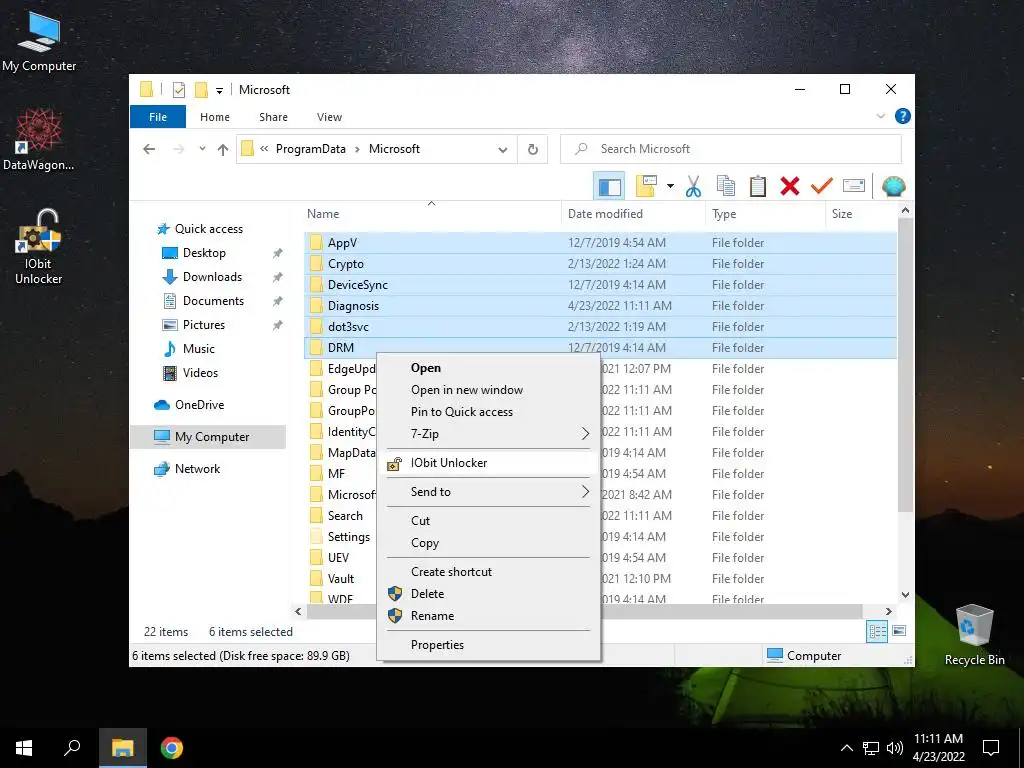The height and width of the screenshot is (768, 1024).
Task: Click ProgramData in the address path
Action: (310, 149)
